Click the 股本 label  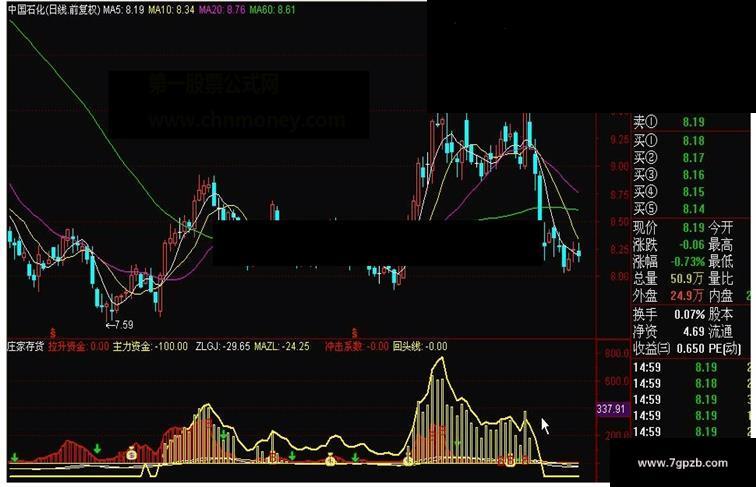pyautogui.click(x=721, y=314)
